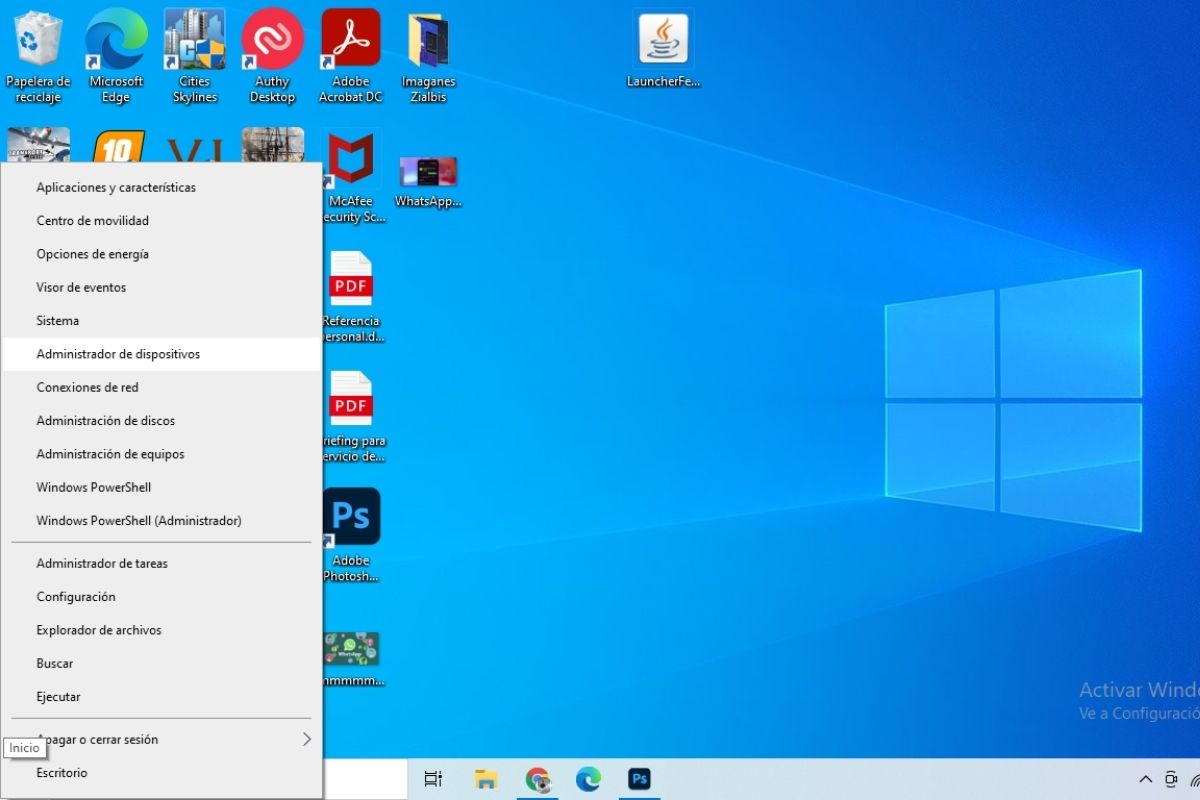This screenshot has width=1200, height=800.
Task: Launch Administración de discos
Action: point(162,421)
